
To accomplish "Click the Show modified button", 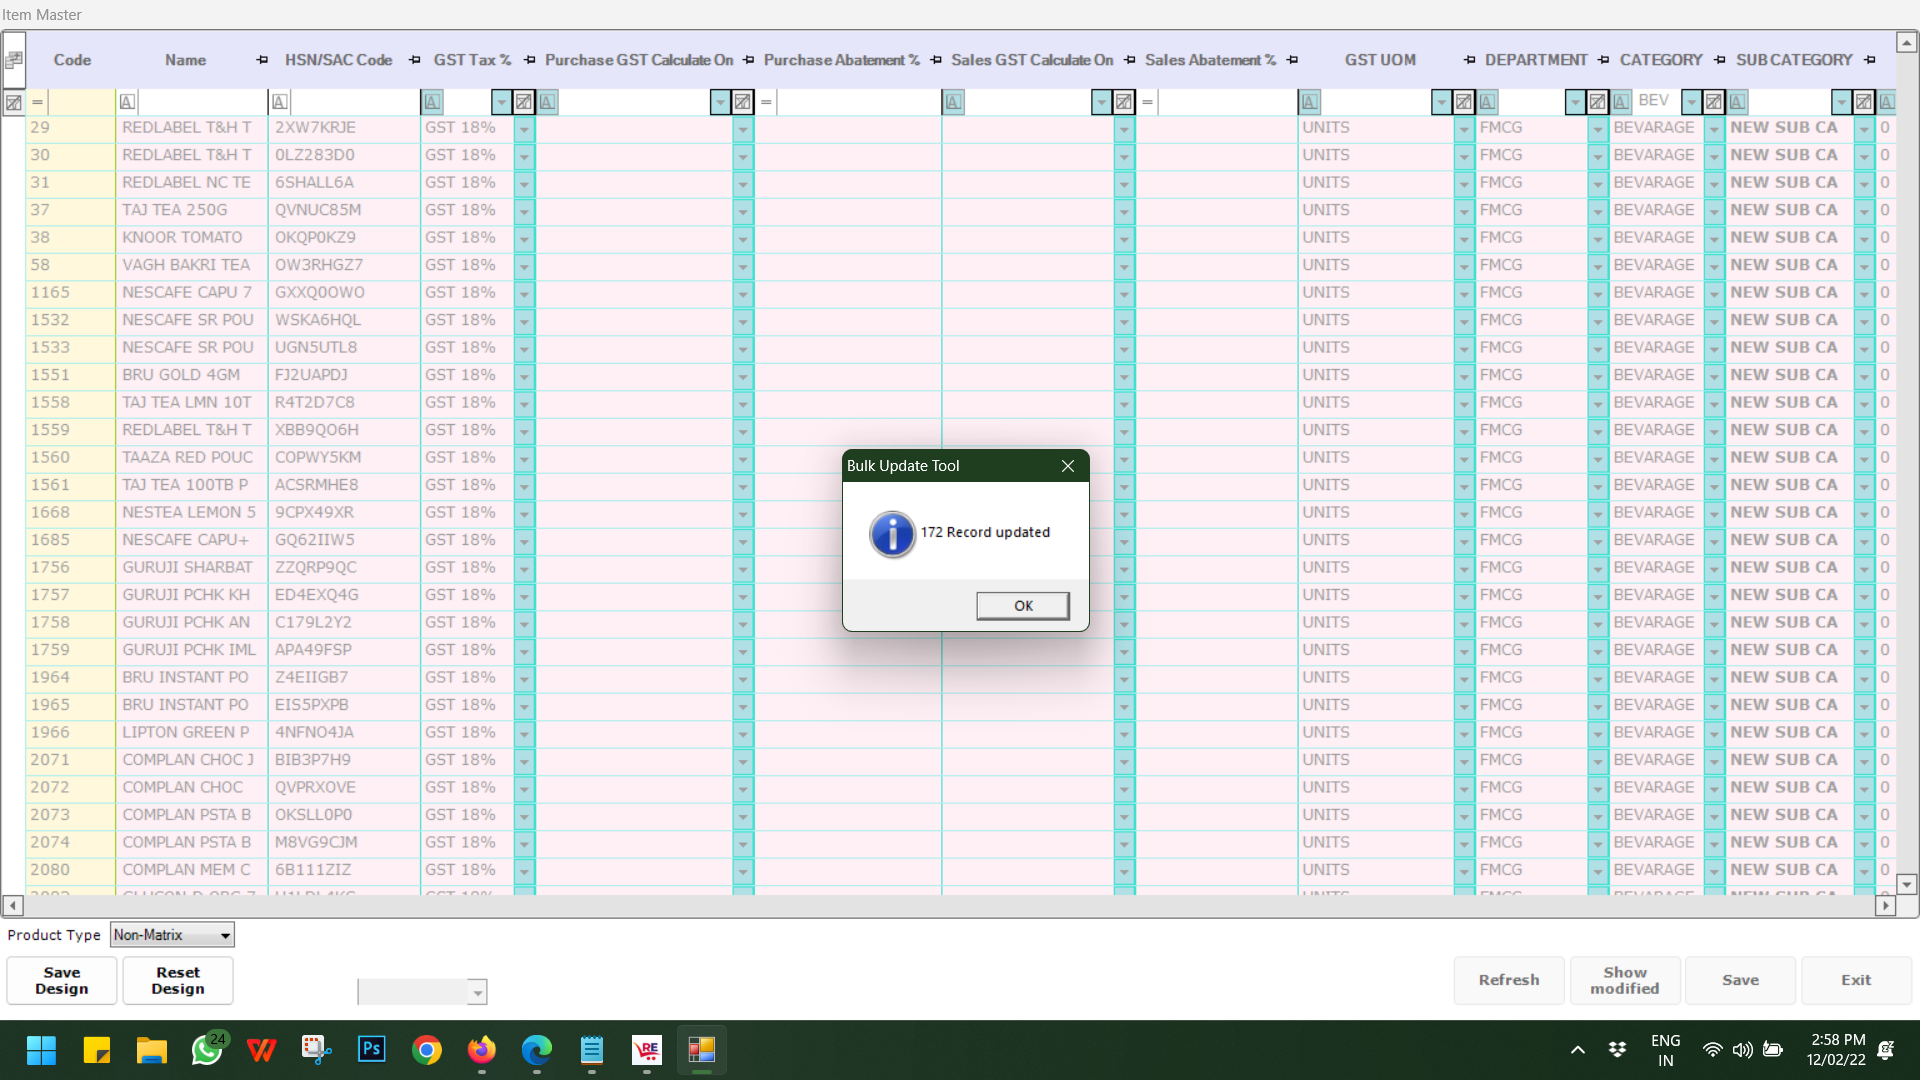I will pos(1624,980).
